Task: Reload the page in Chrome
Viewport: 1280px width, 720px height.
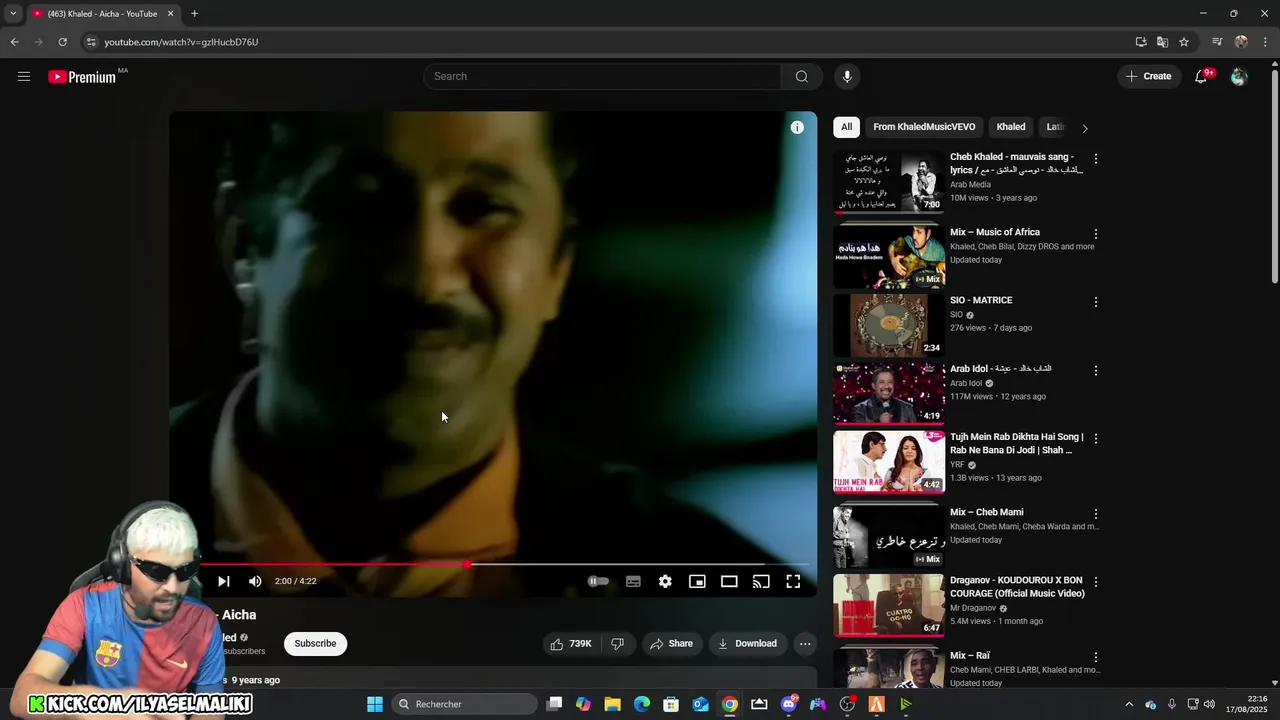Action: 62,42
